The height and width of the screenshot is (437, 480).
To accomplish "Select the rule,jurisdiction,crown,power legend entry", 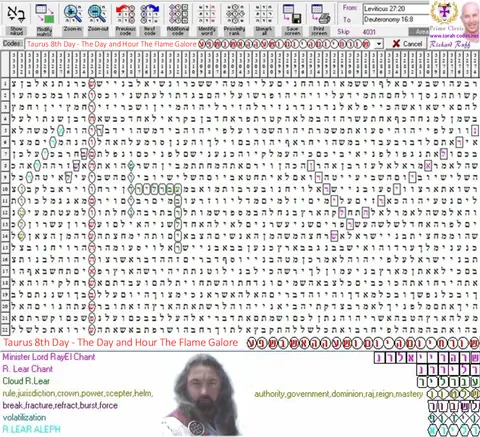I will click(x=78, y=394).
